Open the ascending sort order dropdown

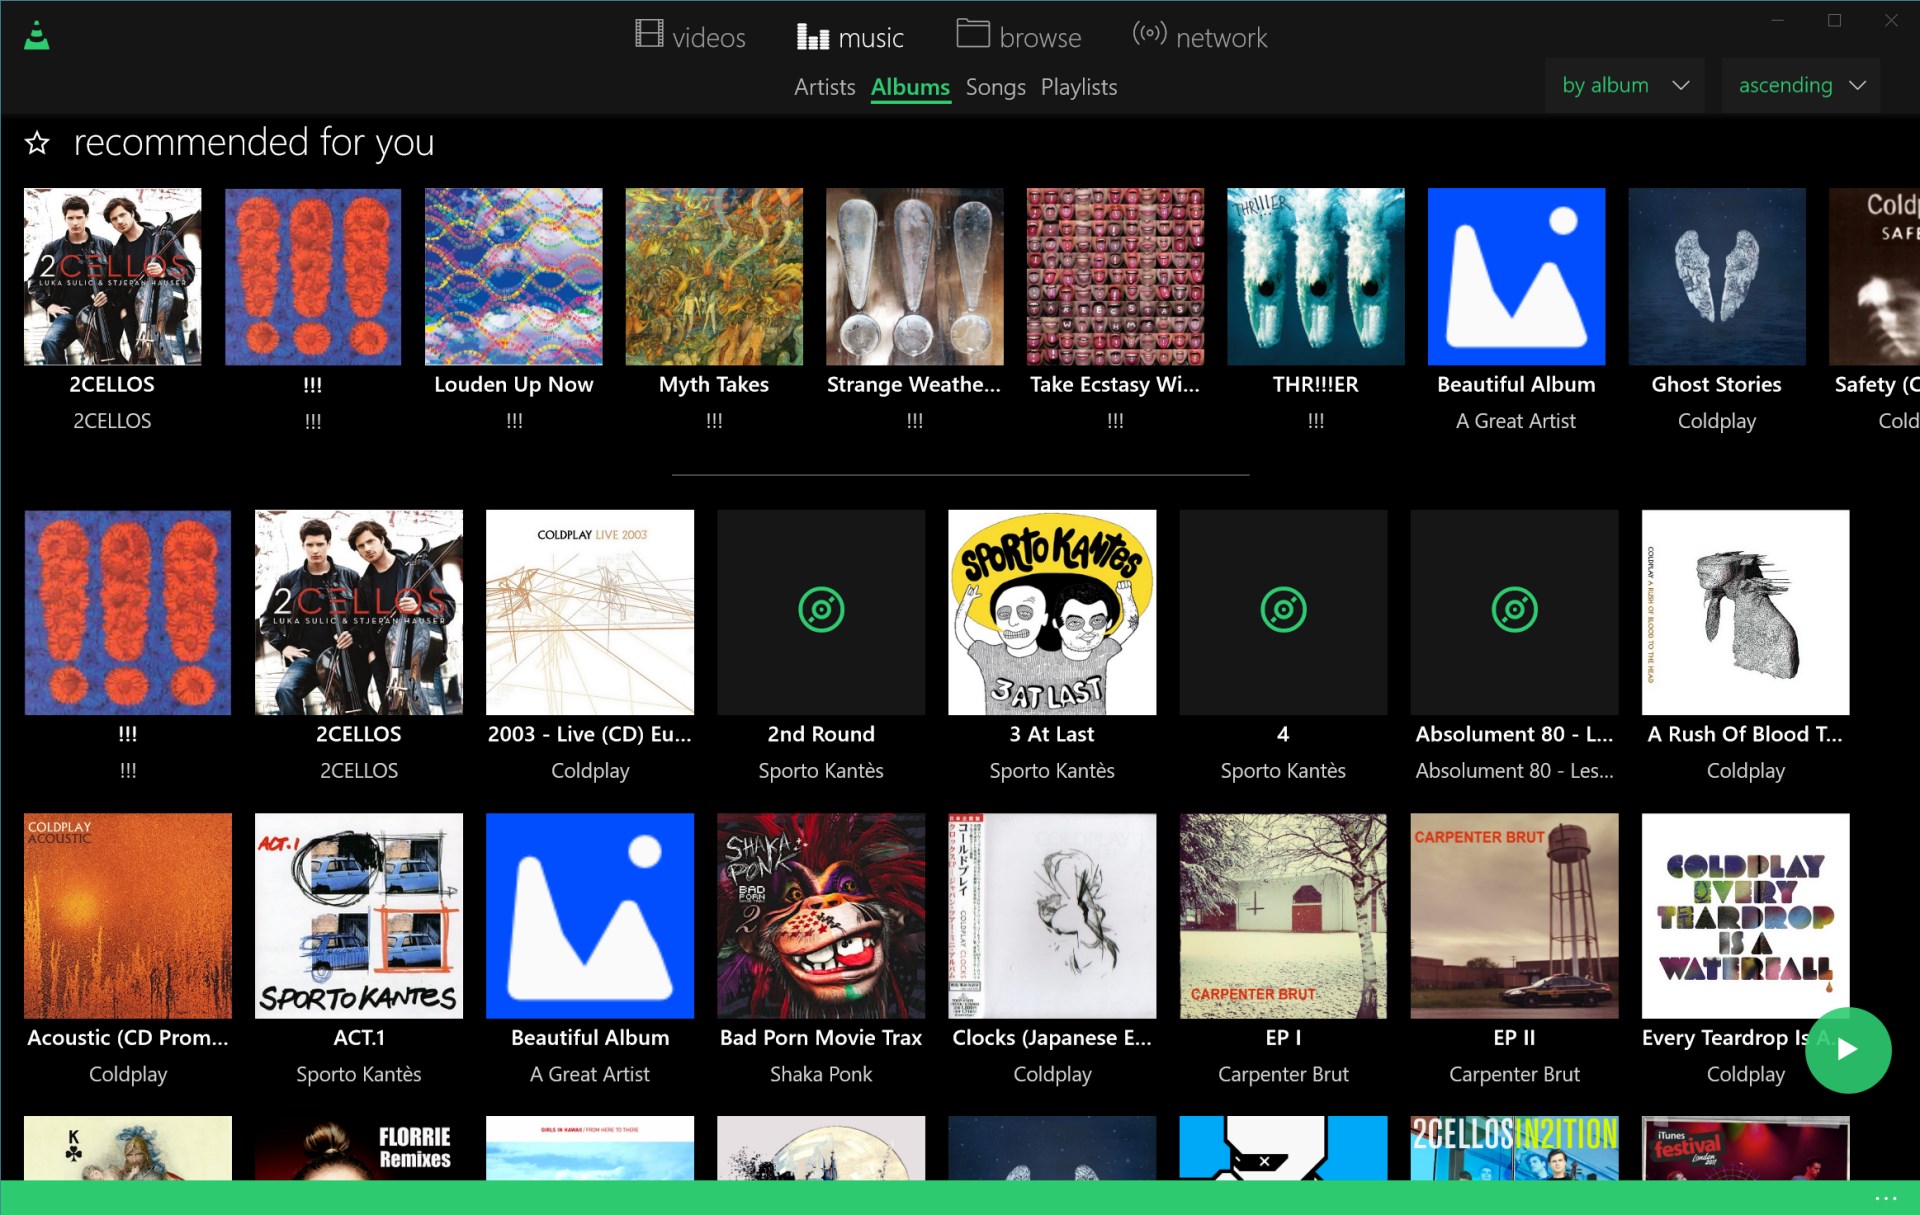click(x=1799, y=85)
